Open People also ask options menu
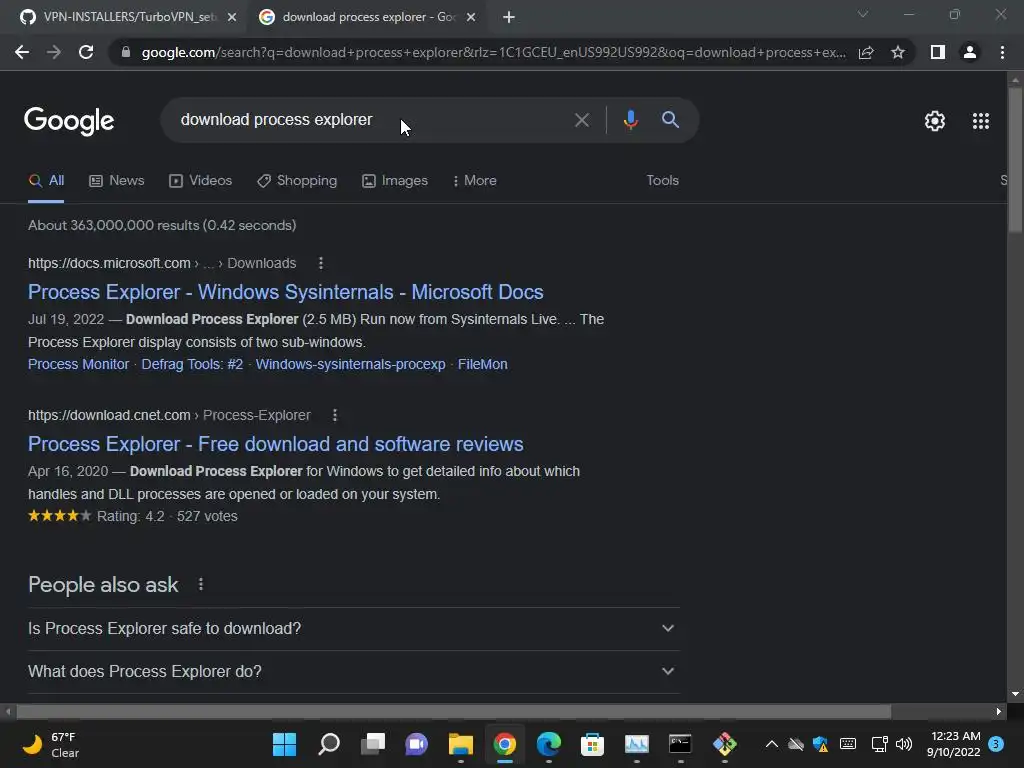Viewport: 1024px width, 768px height. click(x=201, y=584)
